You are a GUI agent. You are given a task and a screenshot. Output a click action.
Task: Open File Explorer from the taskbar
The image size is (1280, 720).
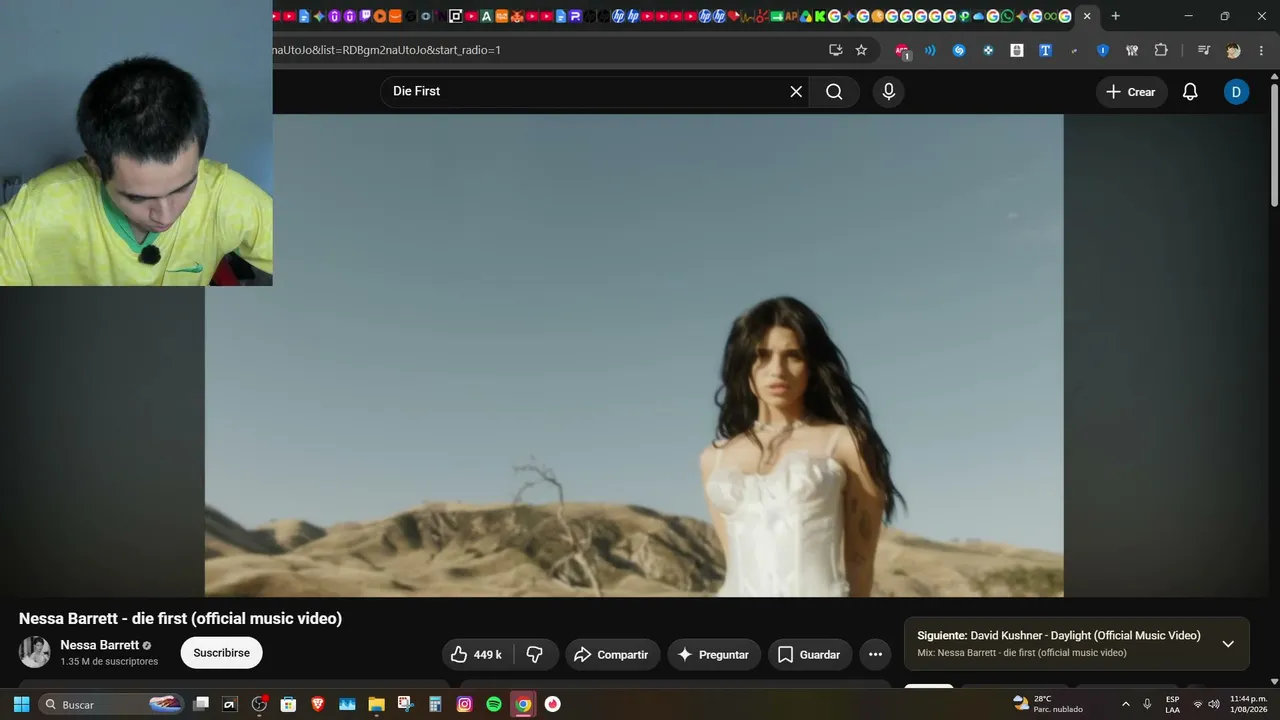[x=376, y=704]
